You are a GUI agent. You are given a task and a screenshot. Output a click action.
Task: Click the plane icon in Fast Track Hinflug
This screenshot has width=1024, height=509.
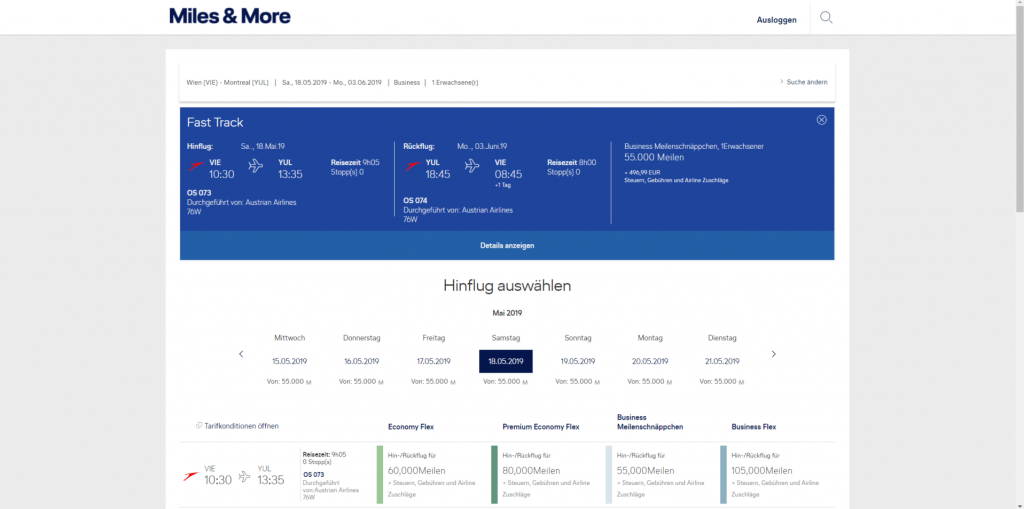pos(255,166)
